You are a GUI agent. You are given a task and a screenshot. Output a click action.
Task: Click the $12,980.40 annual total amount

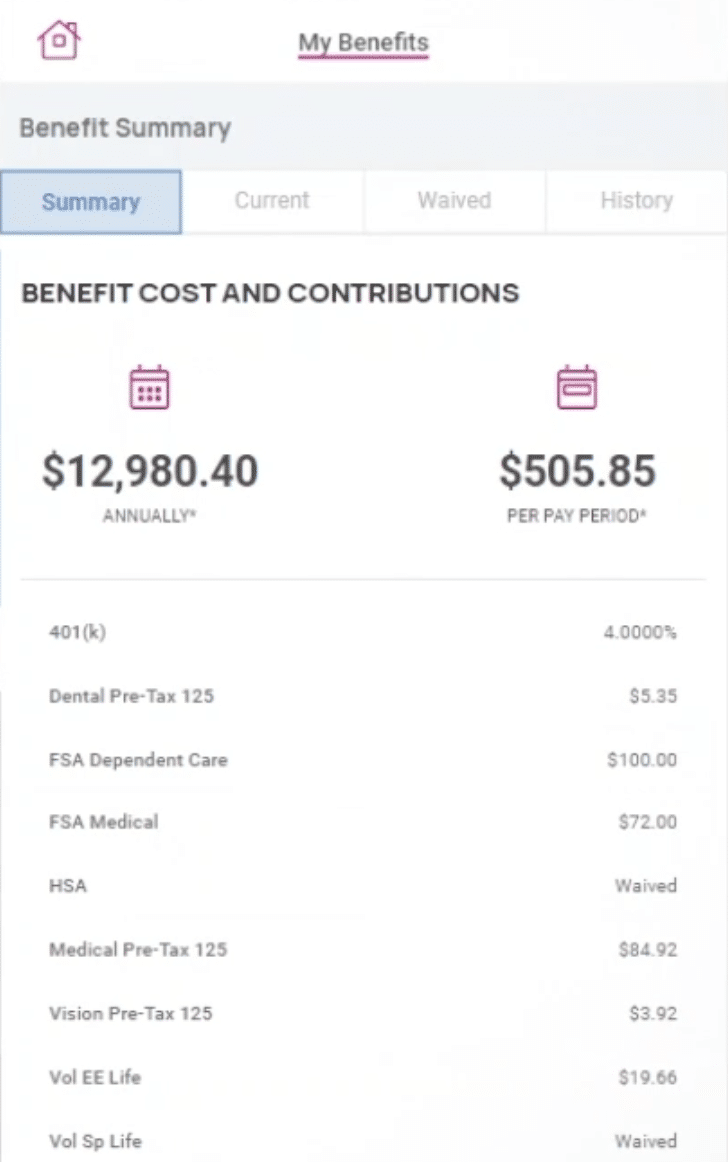click(150, 470)
